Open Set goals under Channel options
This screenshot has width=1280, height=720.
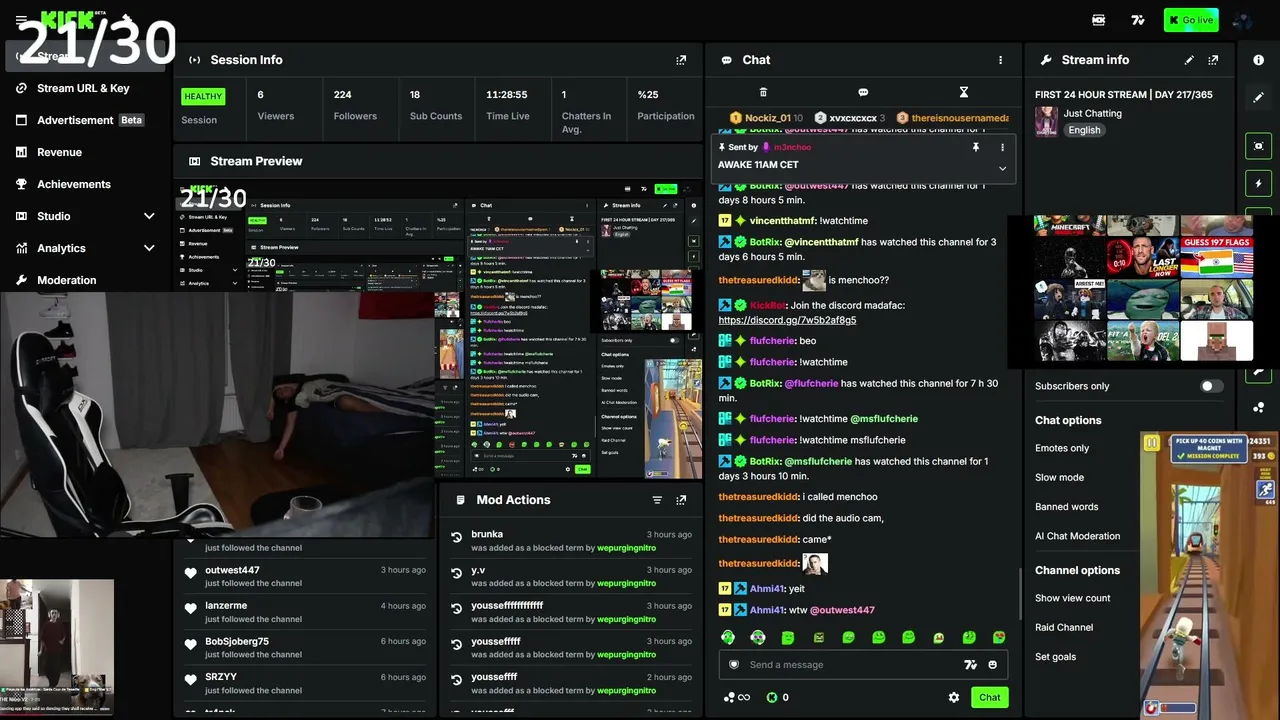click(x=1055, y=657)
